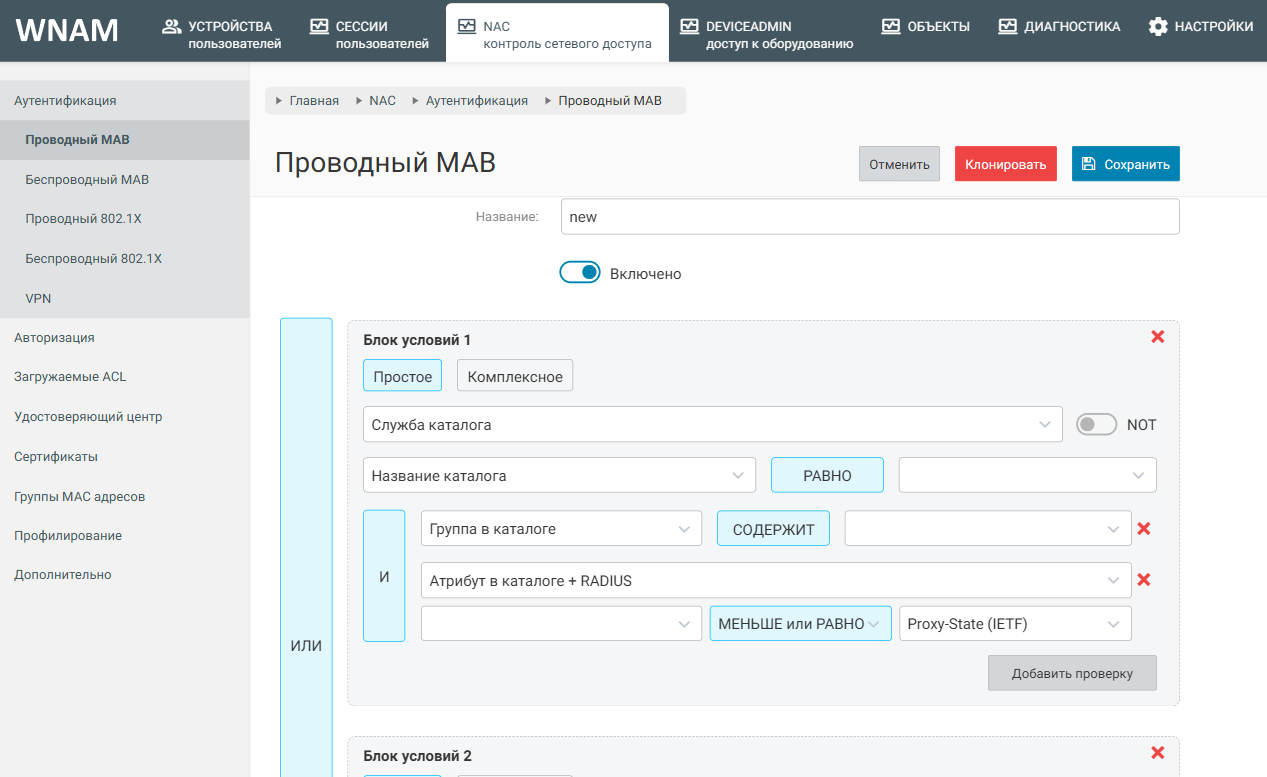Open the 'МЕНЬШЕ или РАВНО' operator dropdown

[800, 624]
